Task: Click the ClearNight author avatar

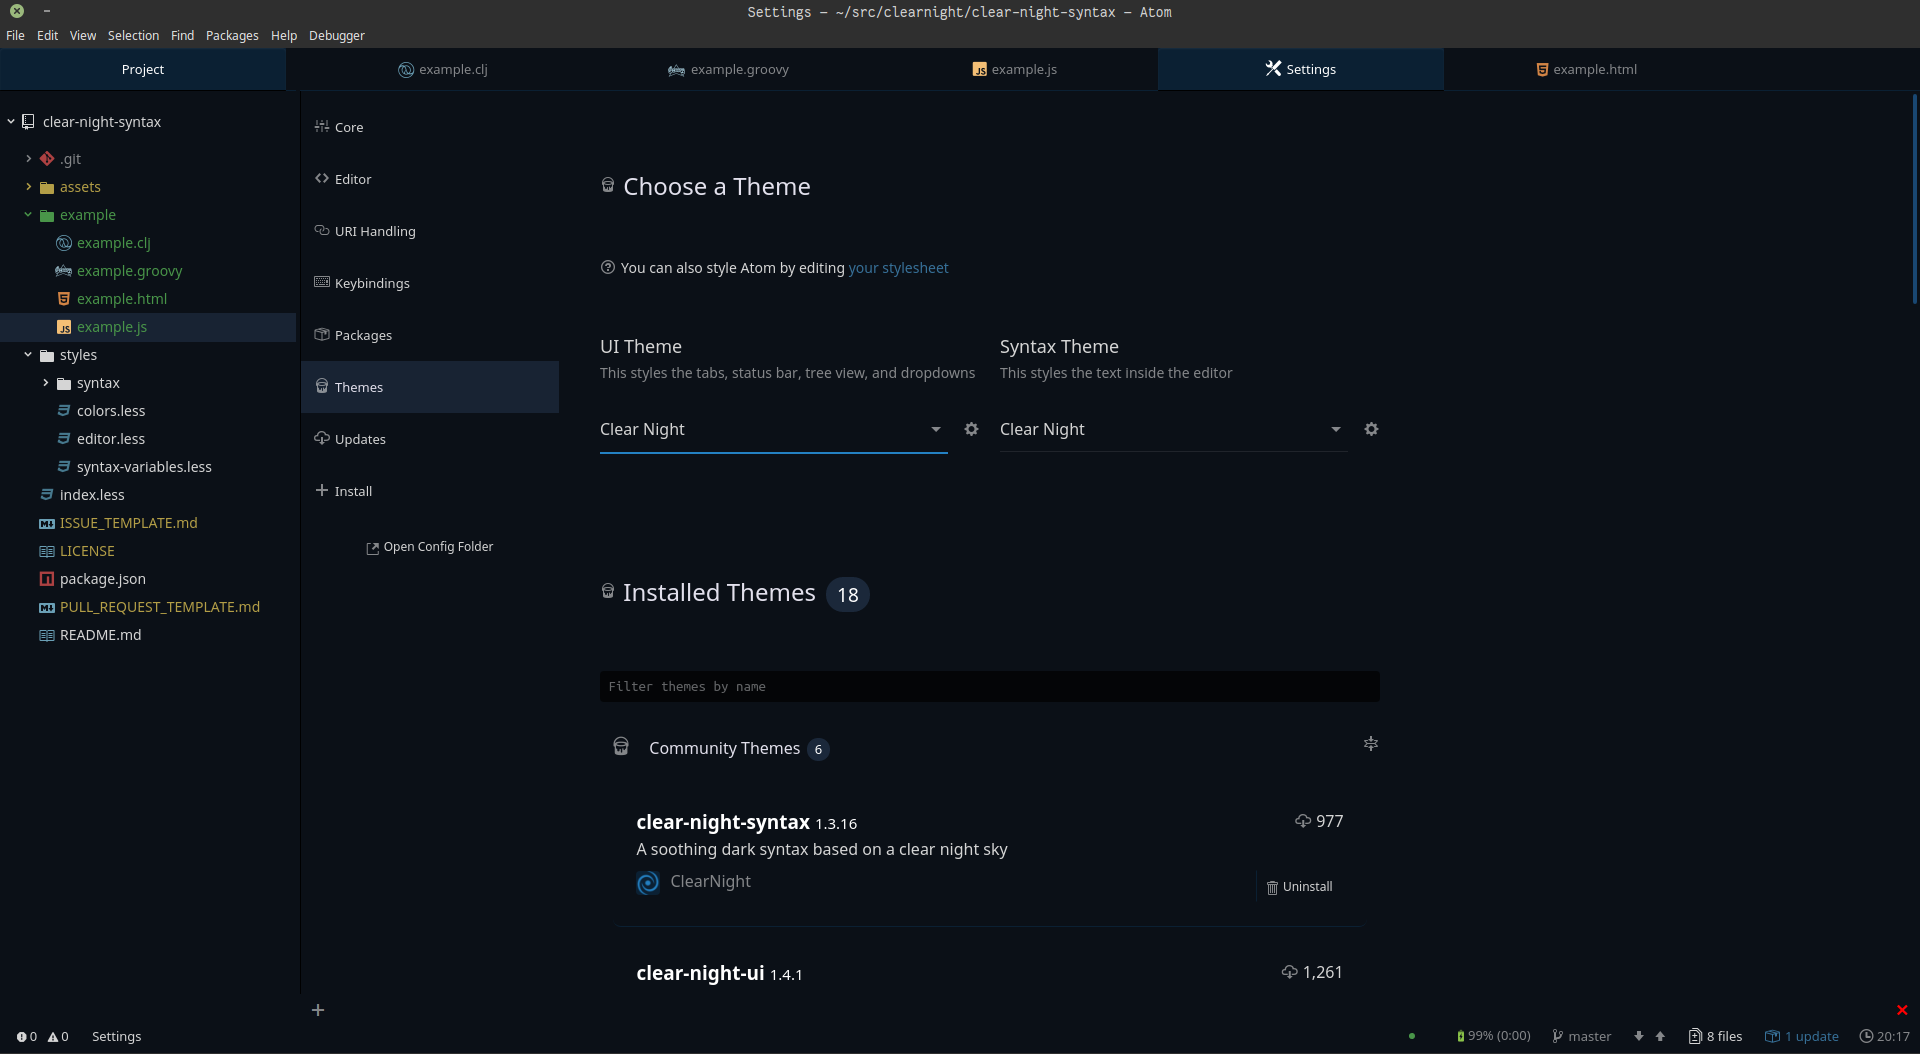Action: (x=648, y=882)
